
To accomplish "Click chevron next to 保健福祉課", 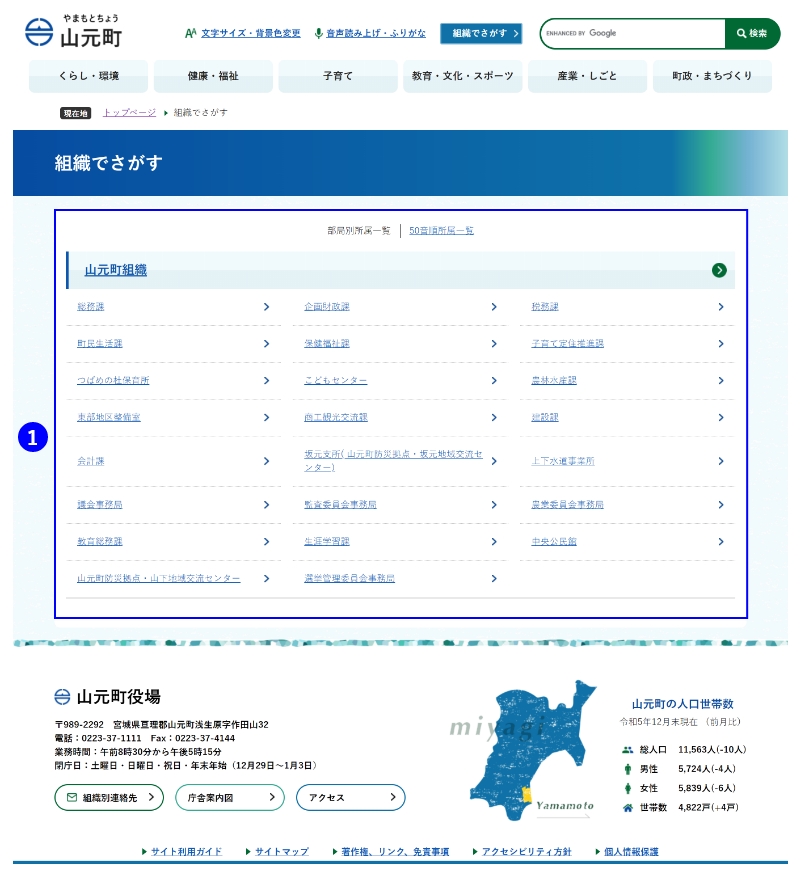I will point(494,344).
